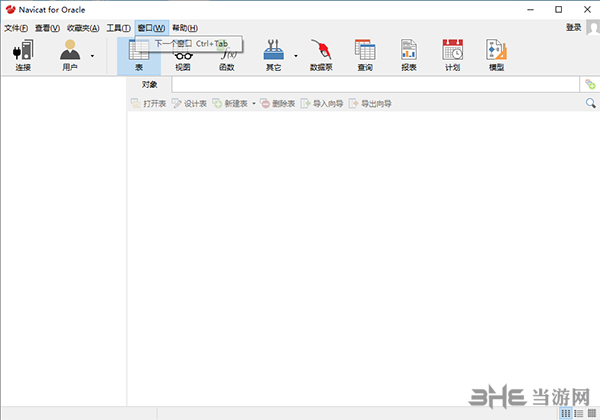Expand the New Table (新建表) dropdown arrow

[x=254, y=104]
